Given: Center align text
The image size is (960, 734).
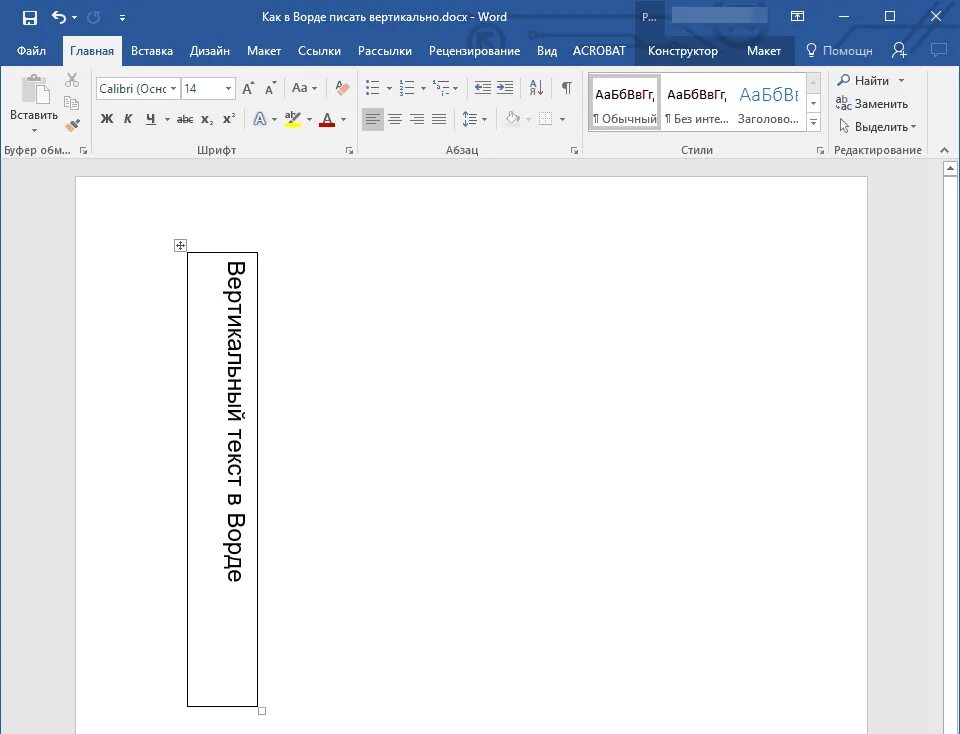Looking at the screenshot, I should (395, 119).
